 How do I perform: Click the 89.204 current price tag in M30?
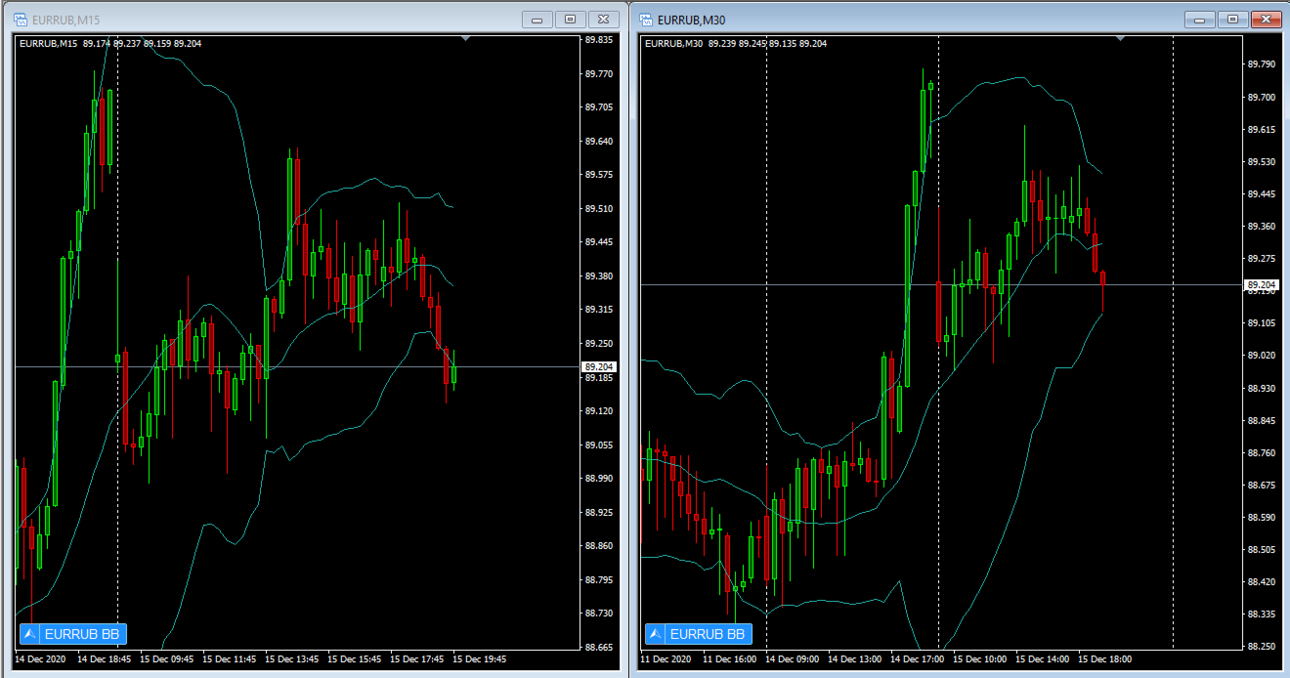coord(1260,285)
